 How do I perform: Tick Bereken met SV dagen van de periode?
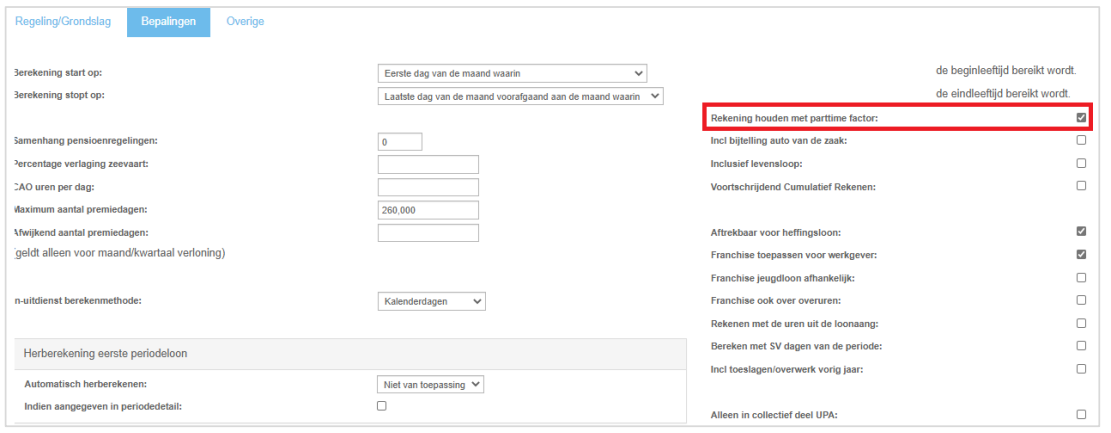click(x=1081, y=346)
